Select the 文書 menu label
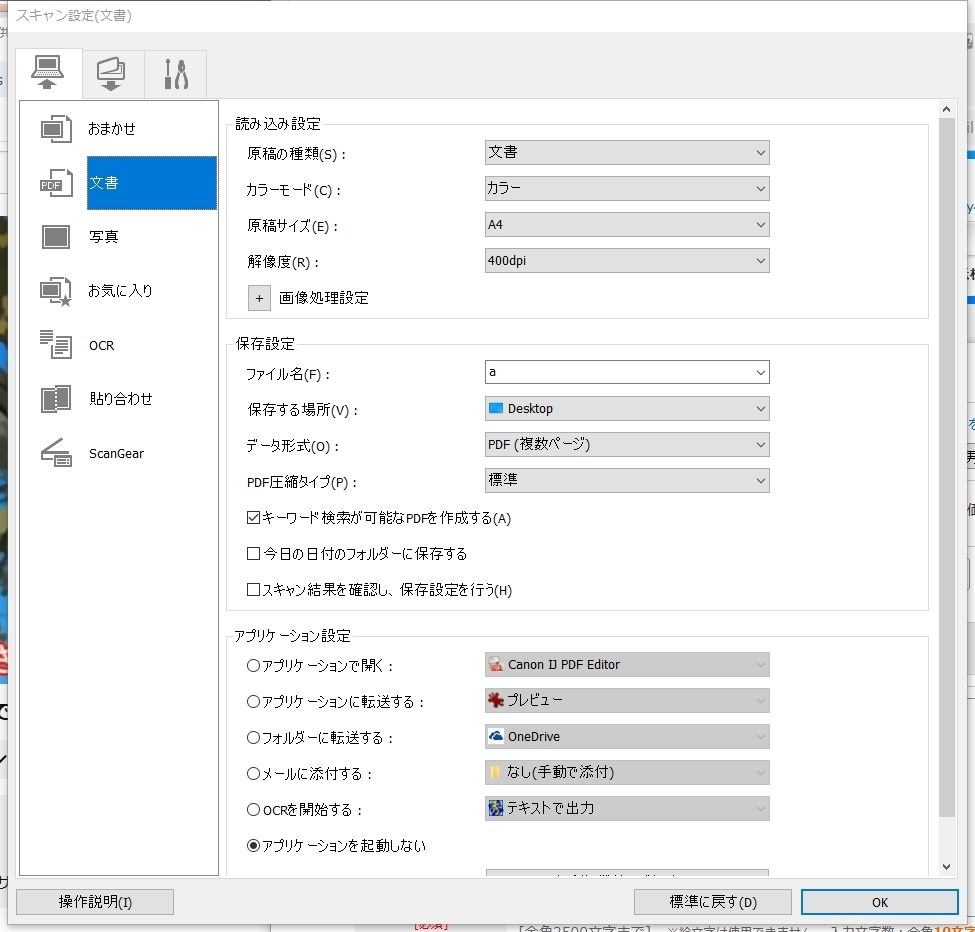 point(152,183)
